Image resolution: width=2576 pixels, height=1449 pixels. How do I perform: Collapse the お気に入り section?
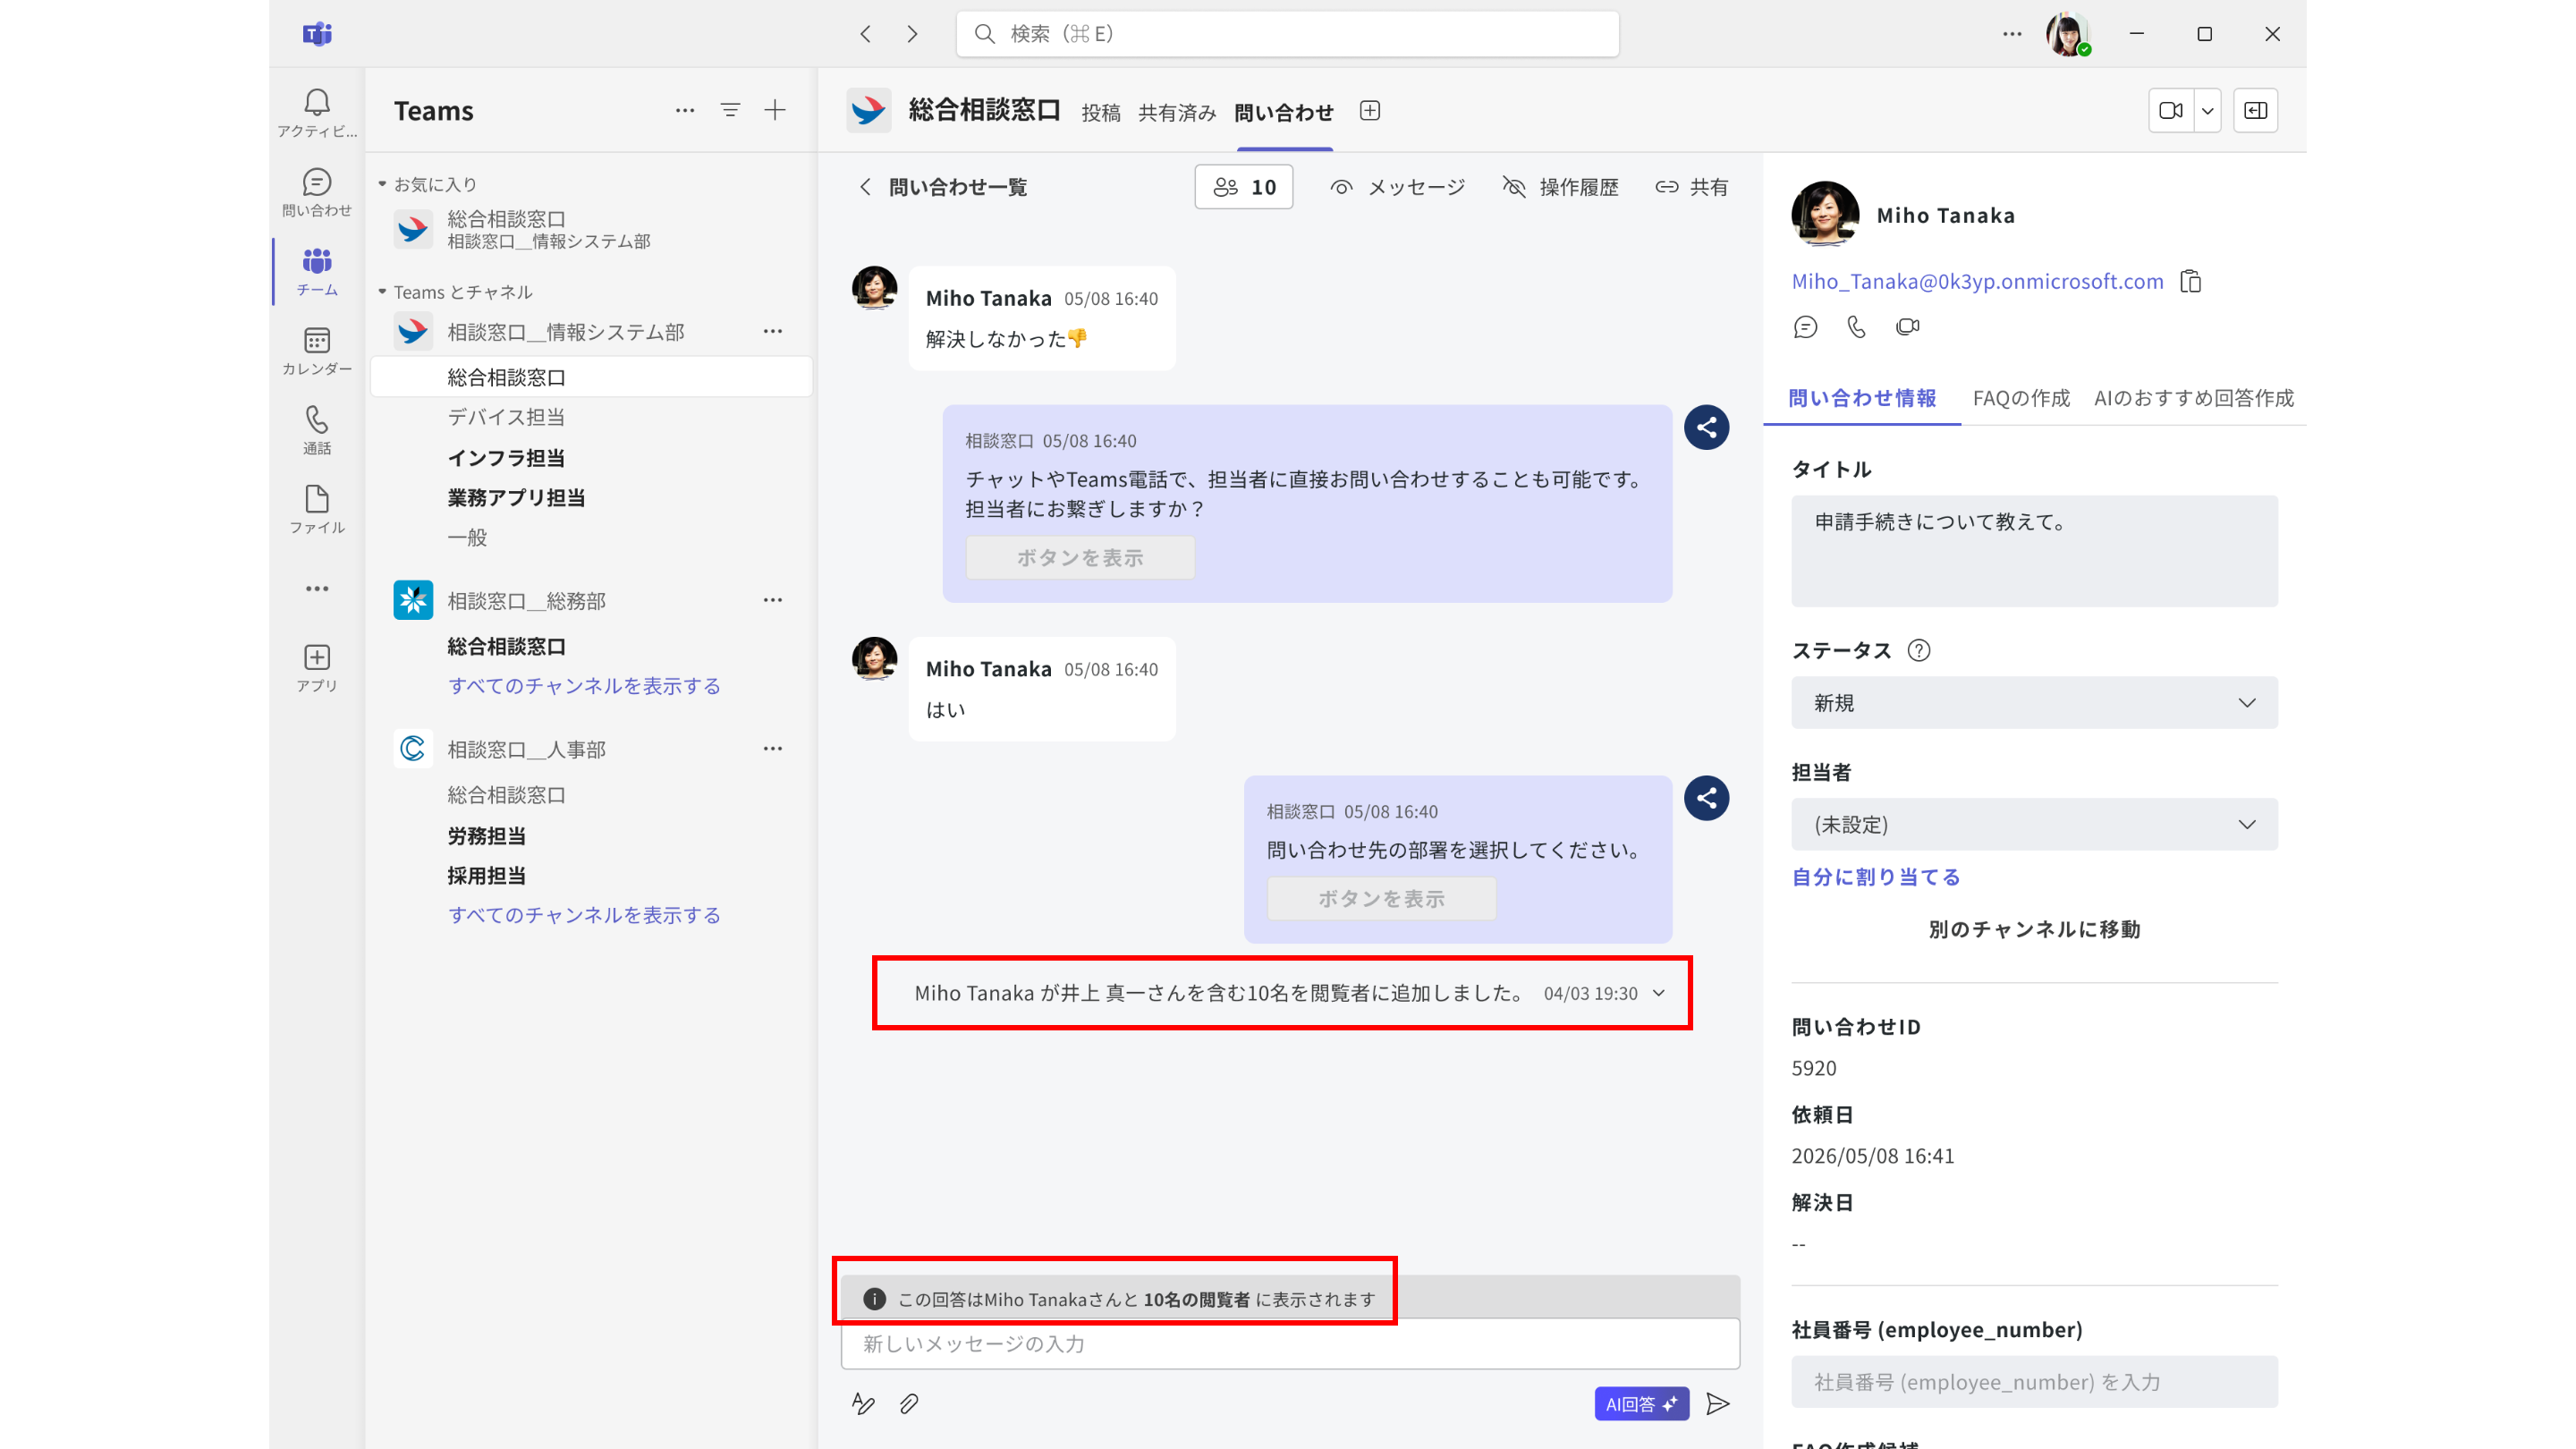(382, 184)
